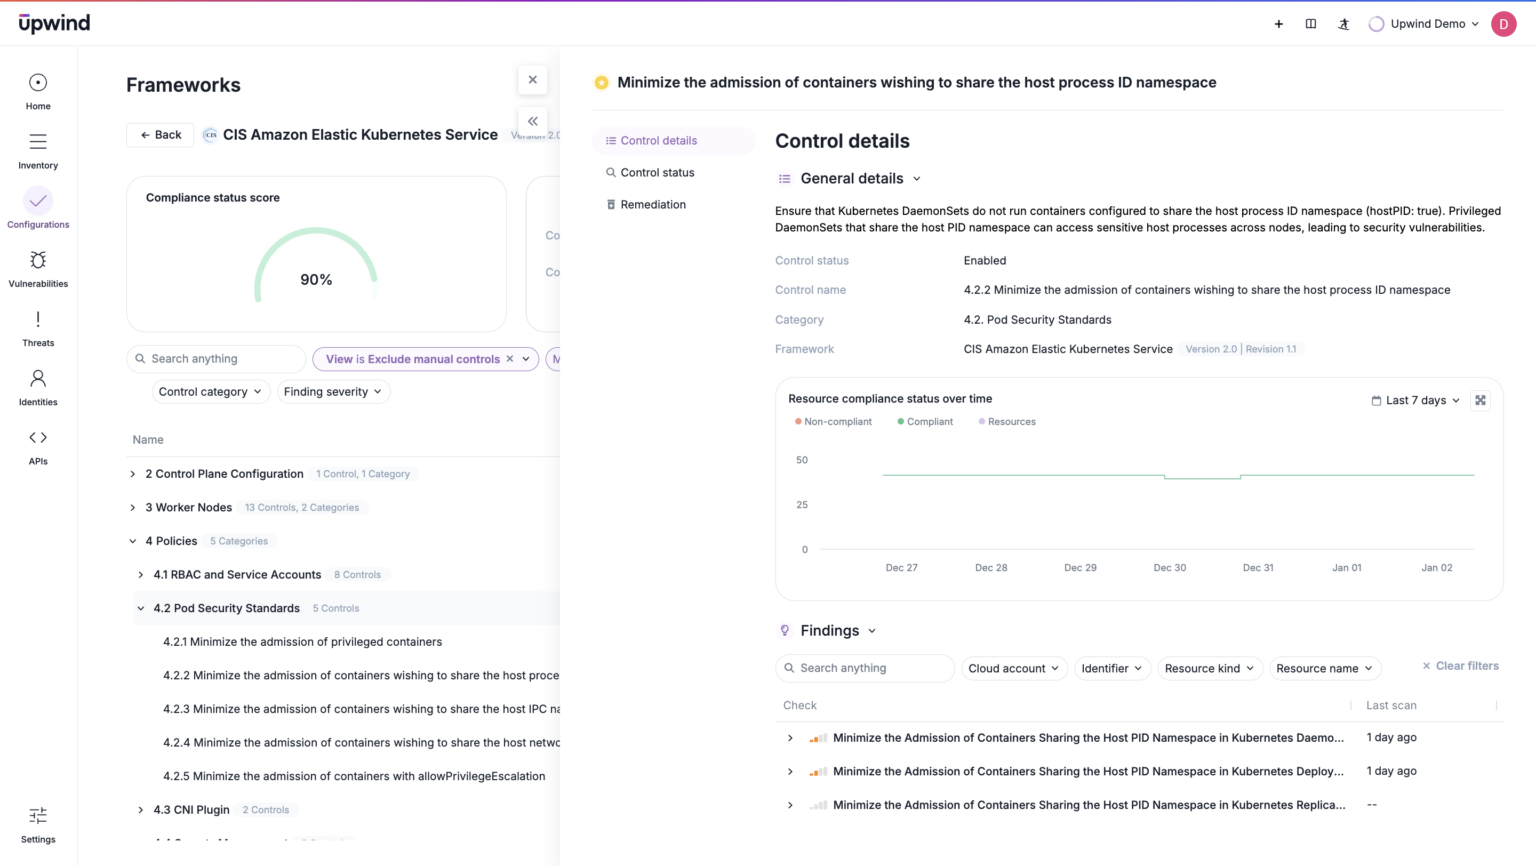
Task: Open the Vulnerabilities section
Action: click(x=37, y=267)
